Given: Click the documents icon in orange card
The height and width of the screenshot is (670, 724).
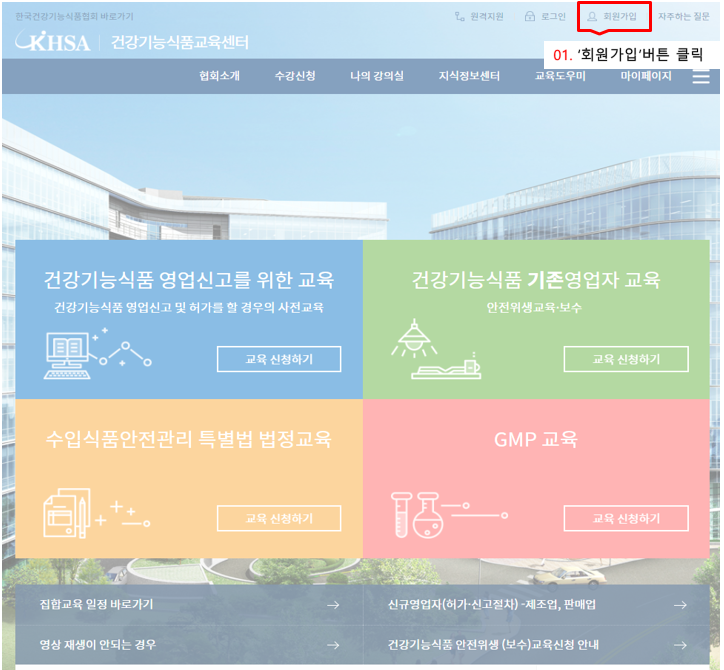Looking at the screenshot, I should click(x=67, y=513).
